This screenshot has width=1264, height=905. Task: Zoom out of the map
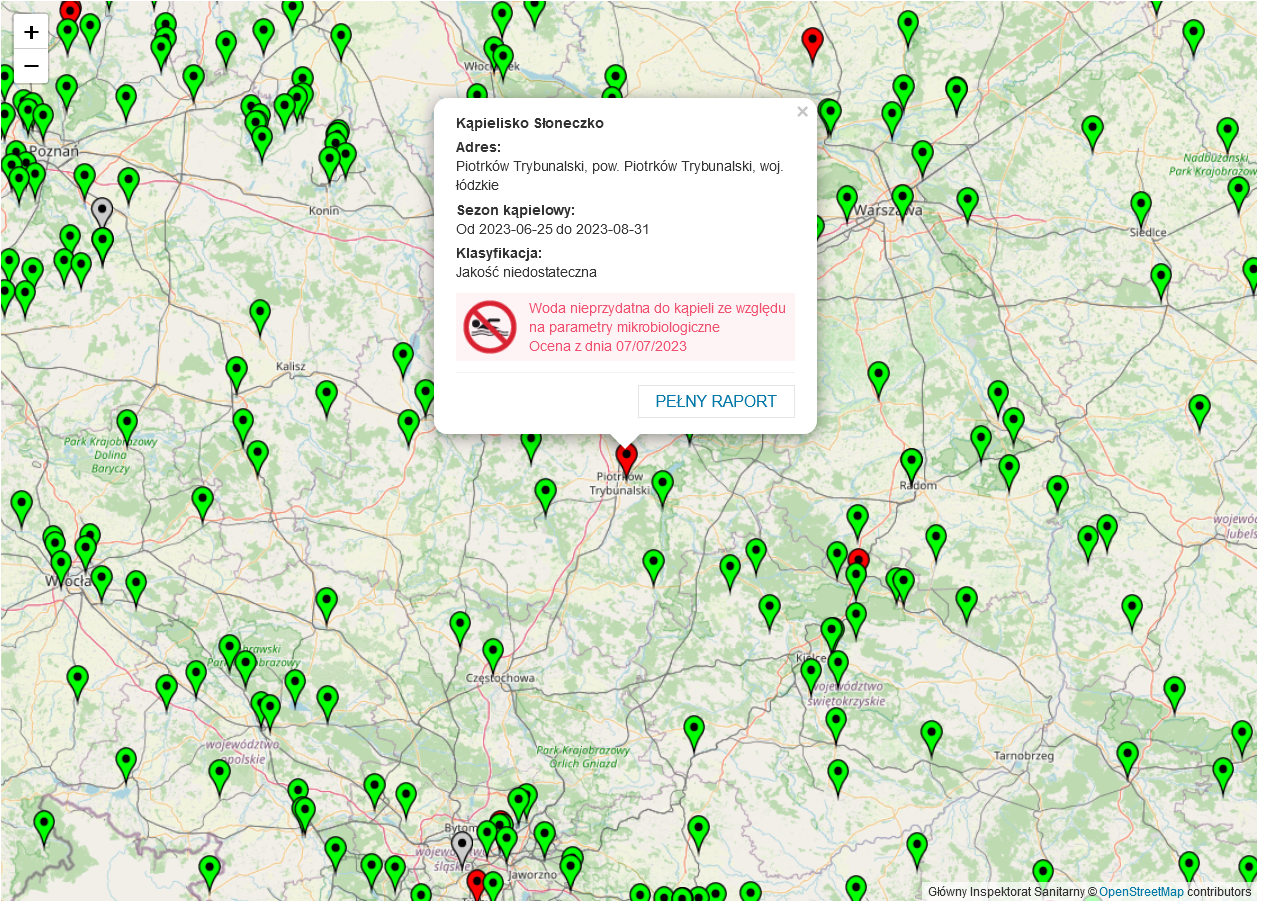click(31, 67)
